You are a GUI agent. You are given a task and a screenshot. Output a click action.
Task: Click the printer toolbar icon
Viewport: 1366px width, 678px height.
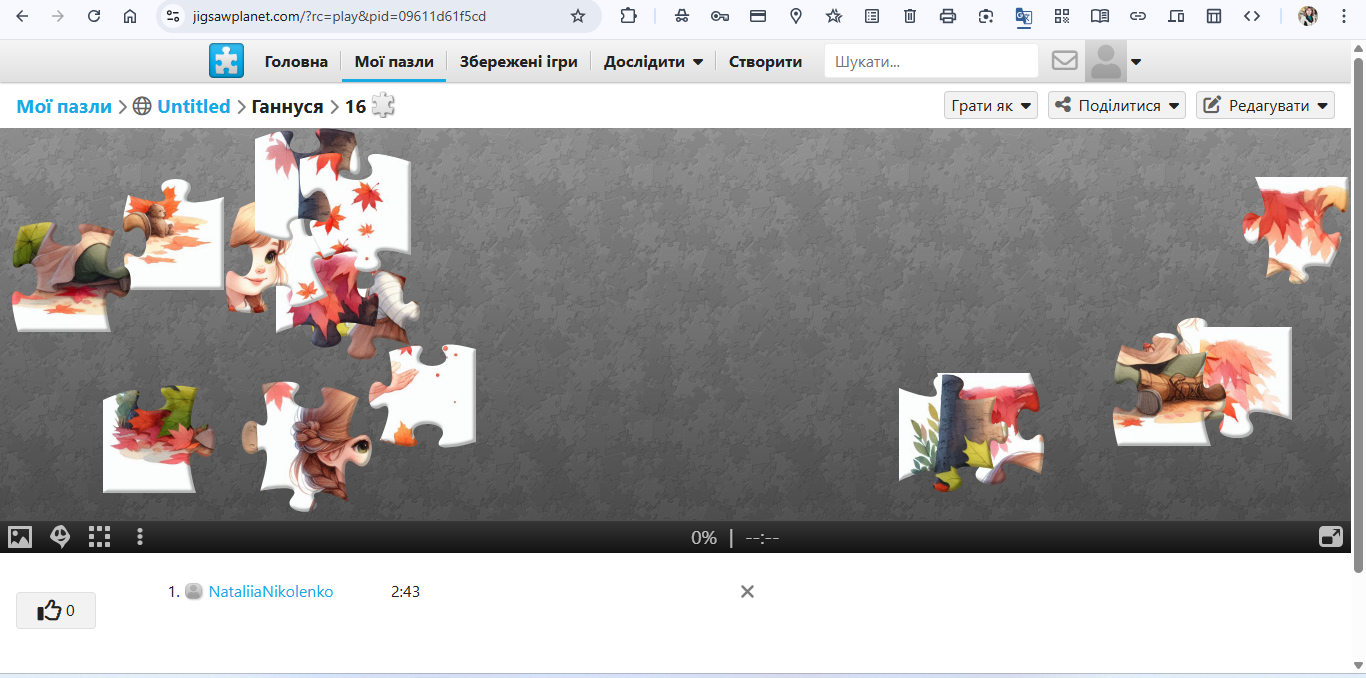pos(948,16)
